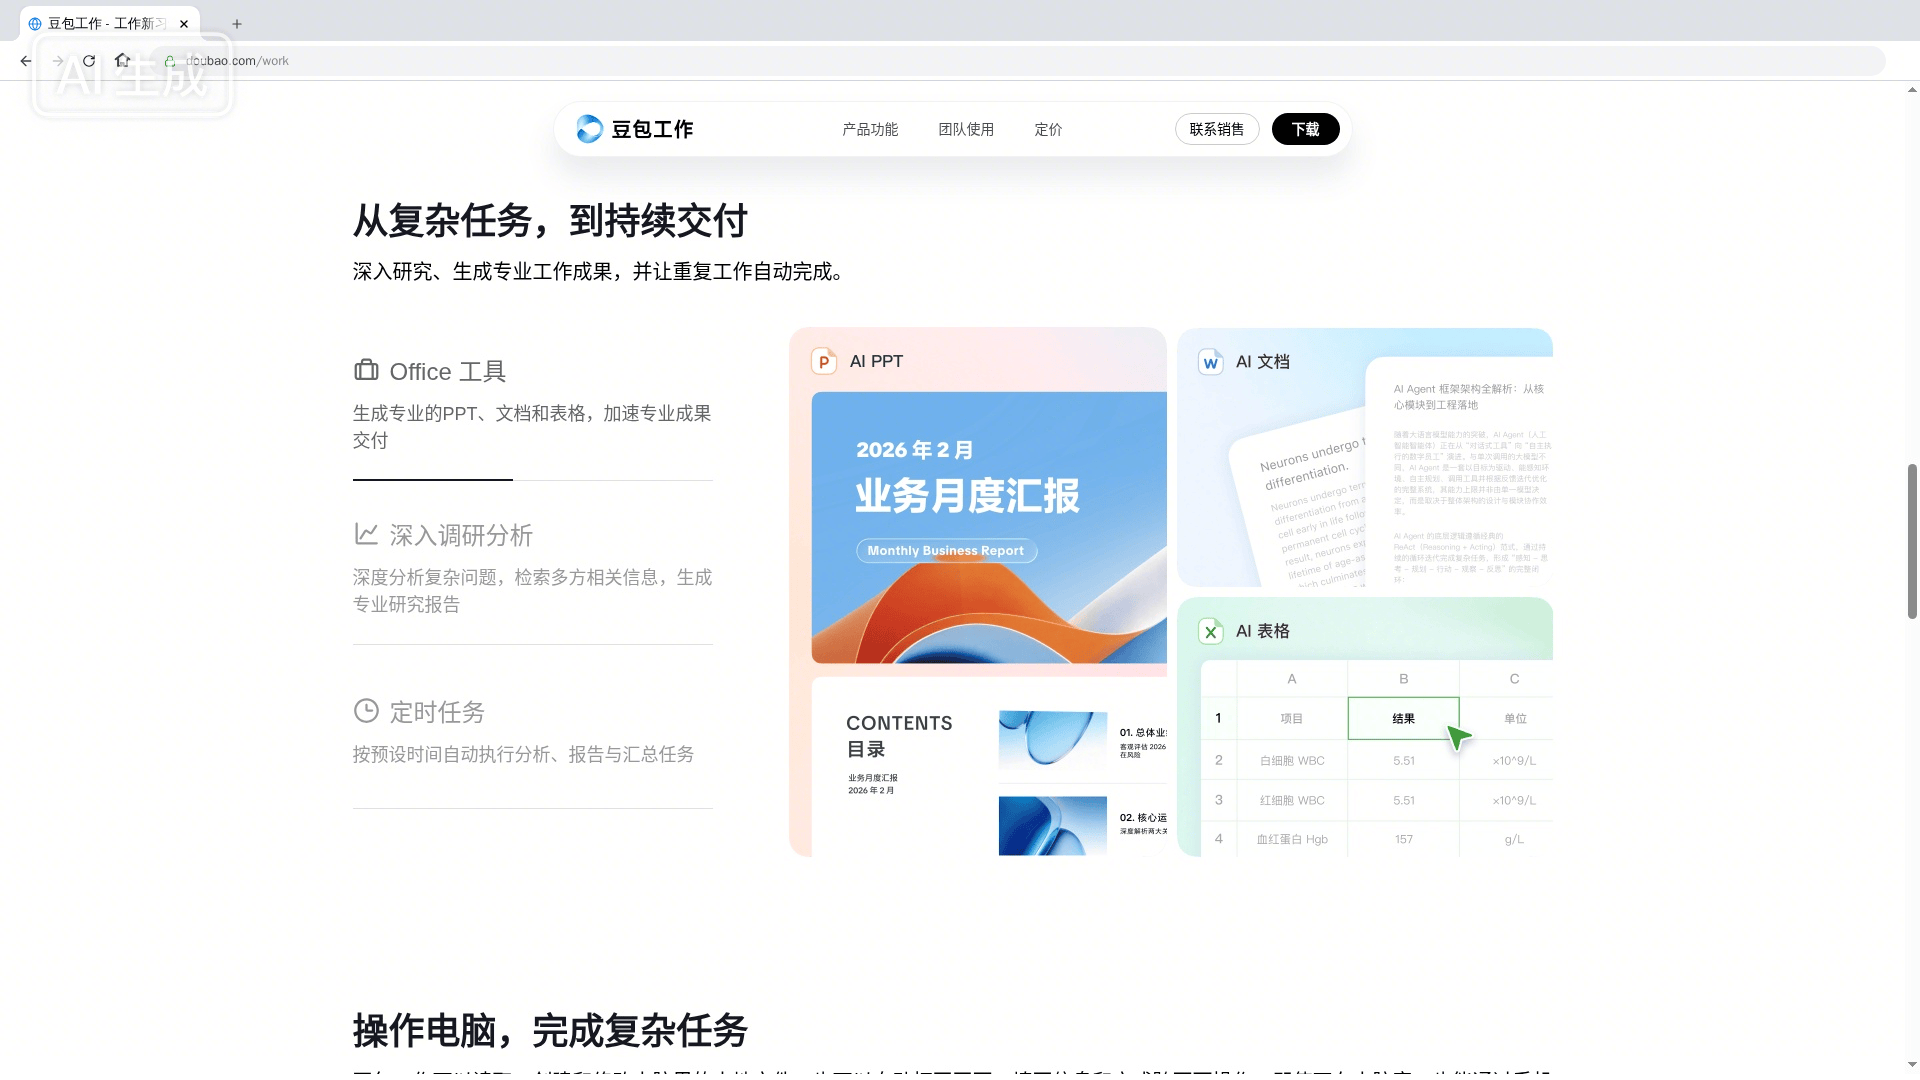Open 产品功能 in the navigation bar

coord(870,129)
